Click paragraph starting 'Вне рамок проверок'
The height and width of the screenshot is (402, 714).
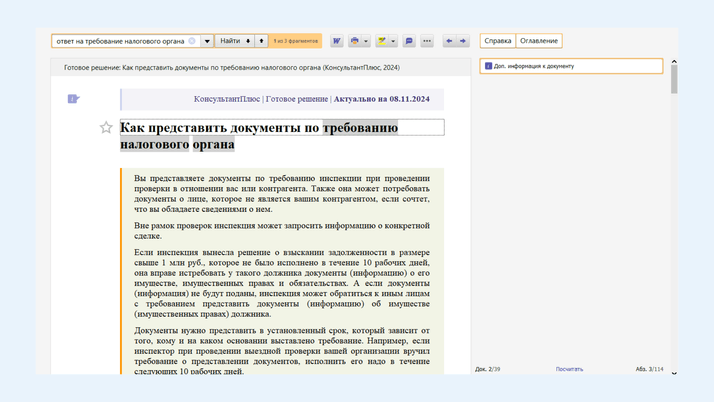[x=282, y=231]
